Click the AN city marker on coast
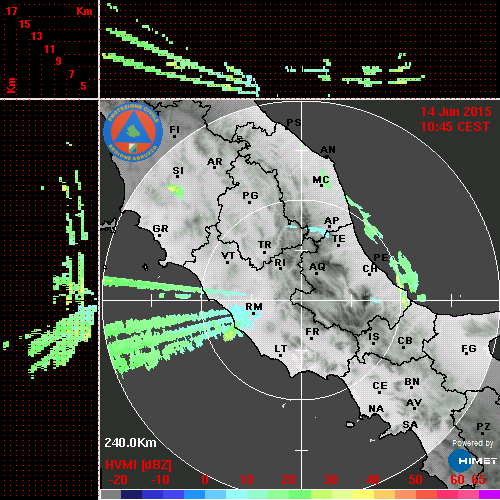The image size is (500, 500). pos(327,157)
